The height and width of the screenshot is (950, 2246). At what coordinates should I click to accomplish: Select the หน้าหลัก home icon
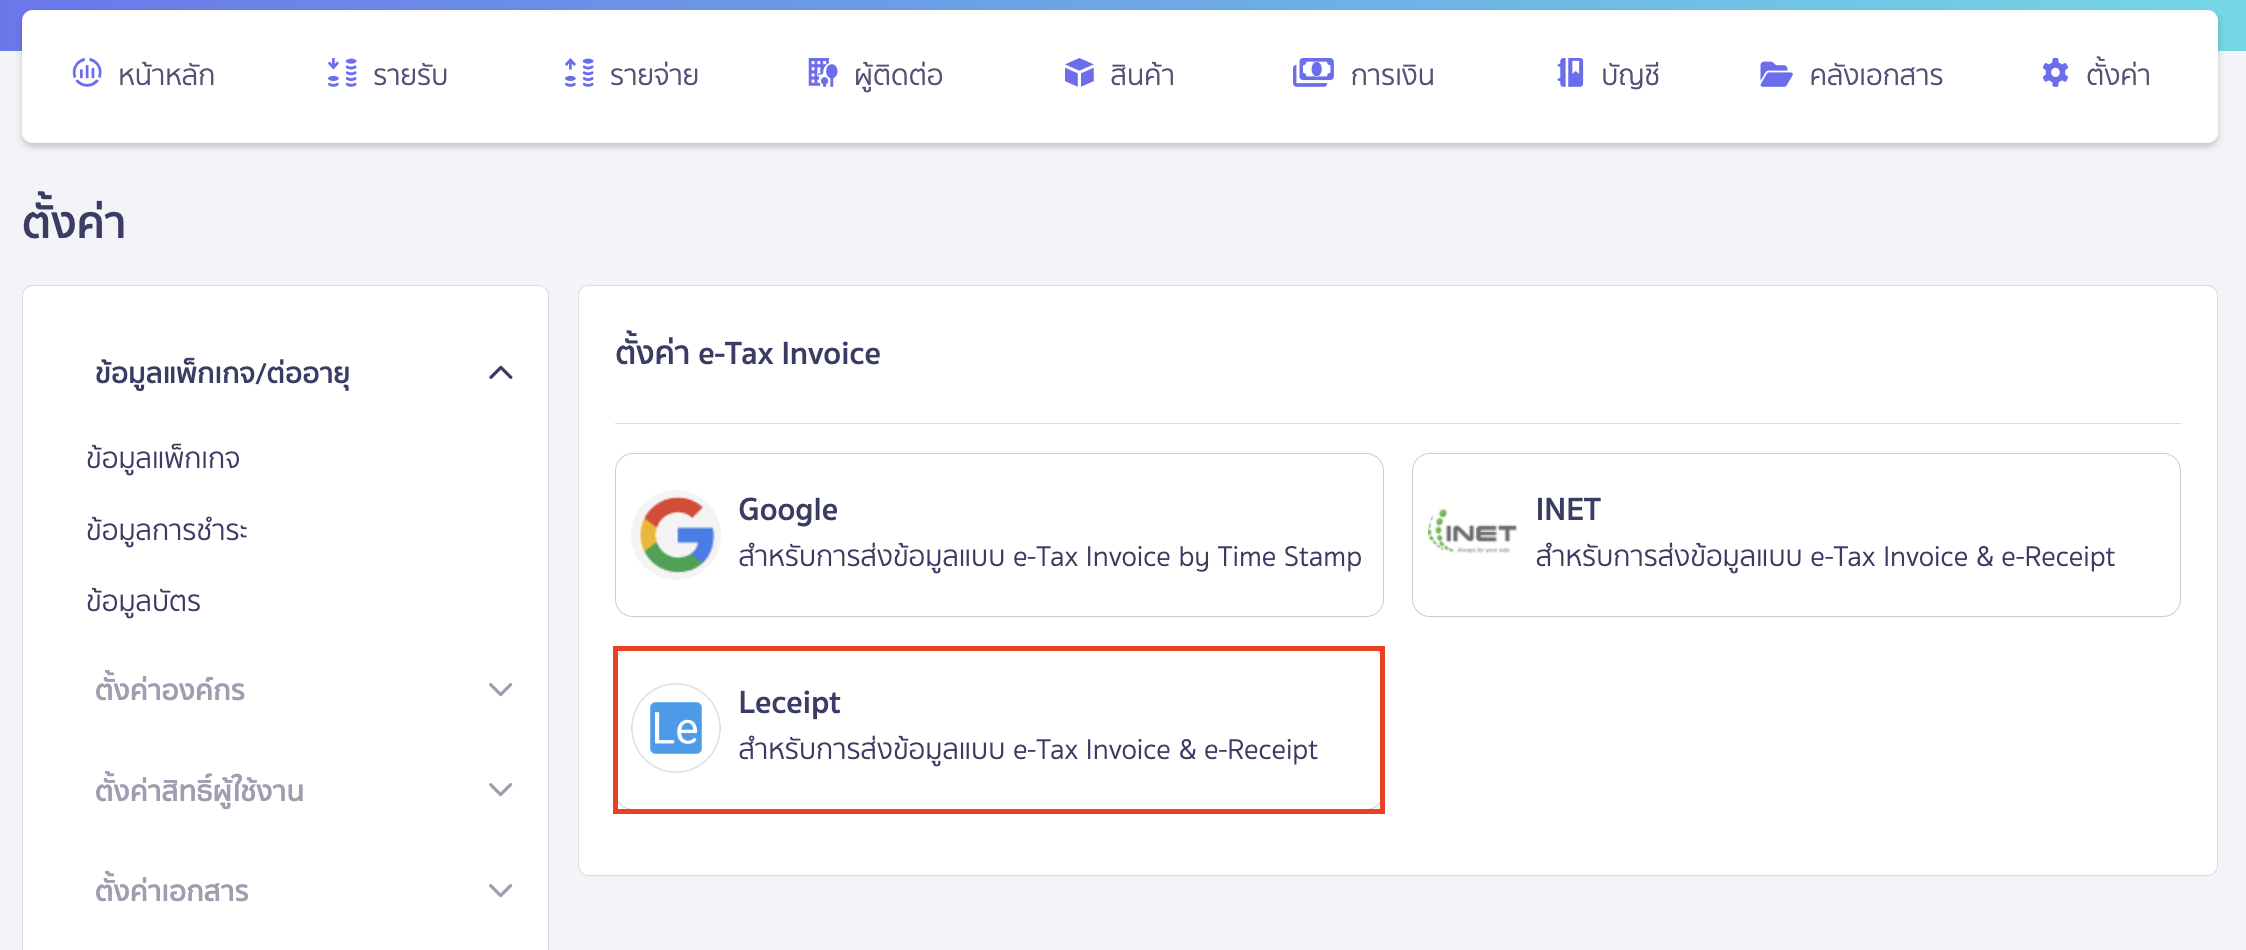click(x=87, y=73)
